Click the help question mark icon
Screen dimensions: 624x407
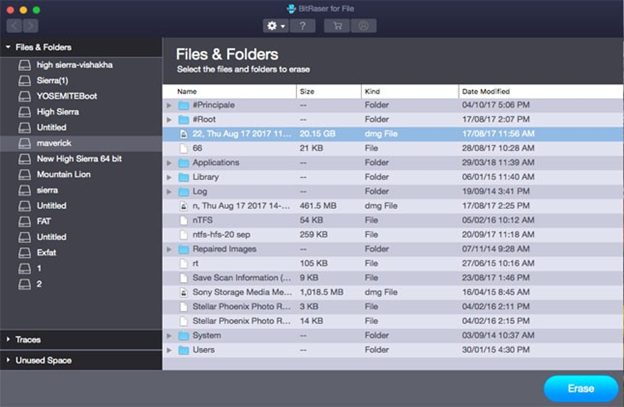(x=302, y=26)
